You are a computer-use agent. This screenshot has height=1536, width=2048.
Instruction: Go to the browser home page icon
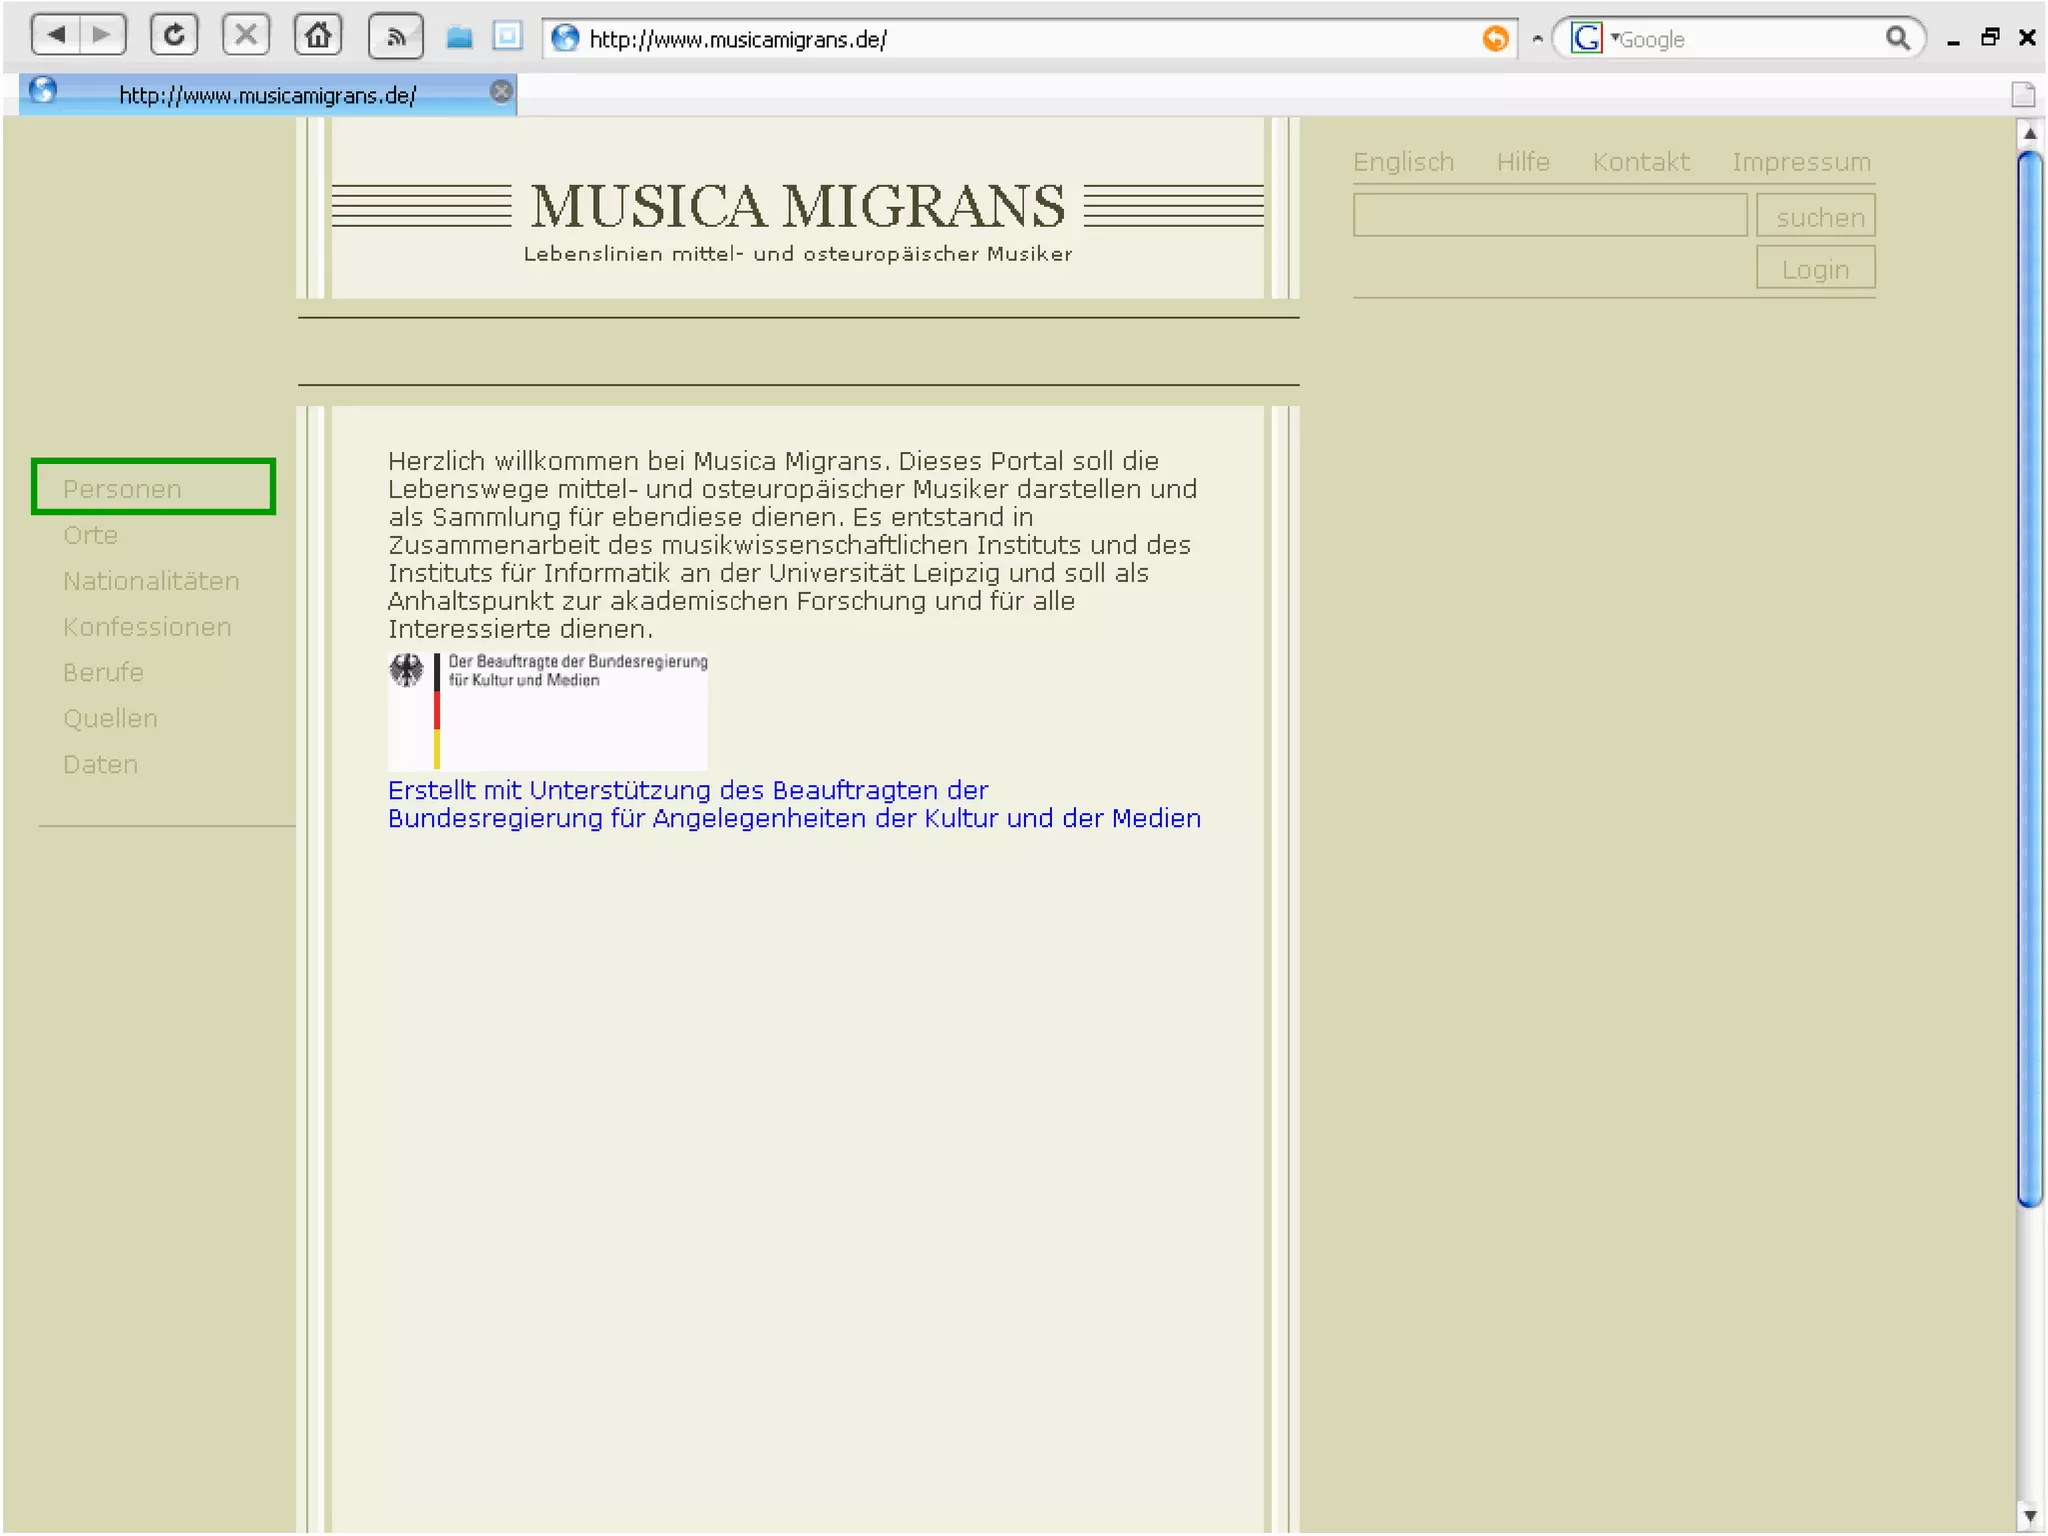(x=318, y=37)
